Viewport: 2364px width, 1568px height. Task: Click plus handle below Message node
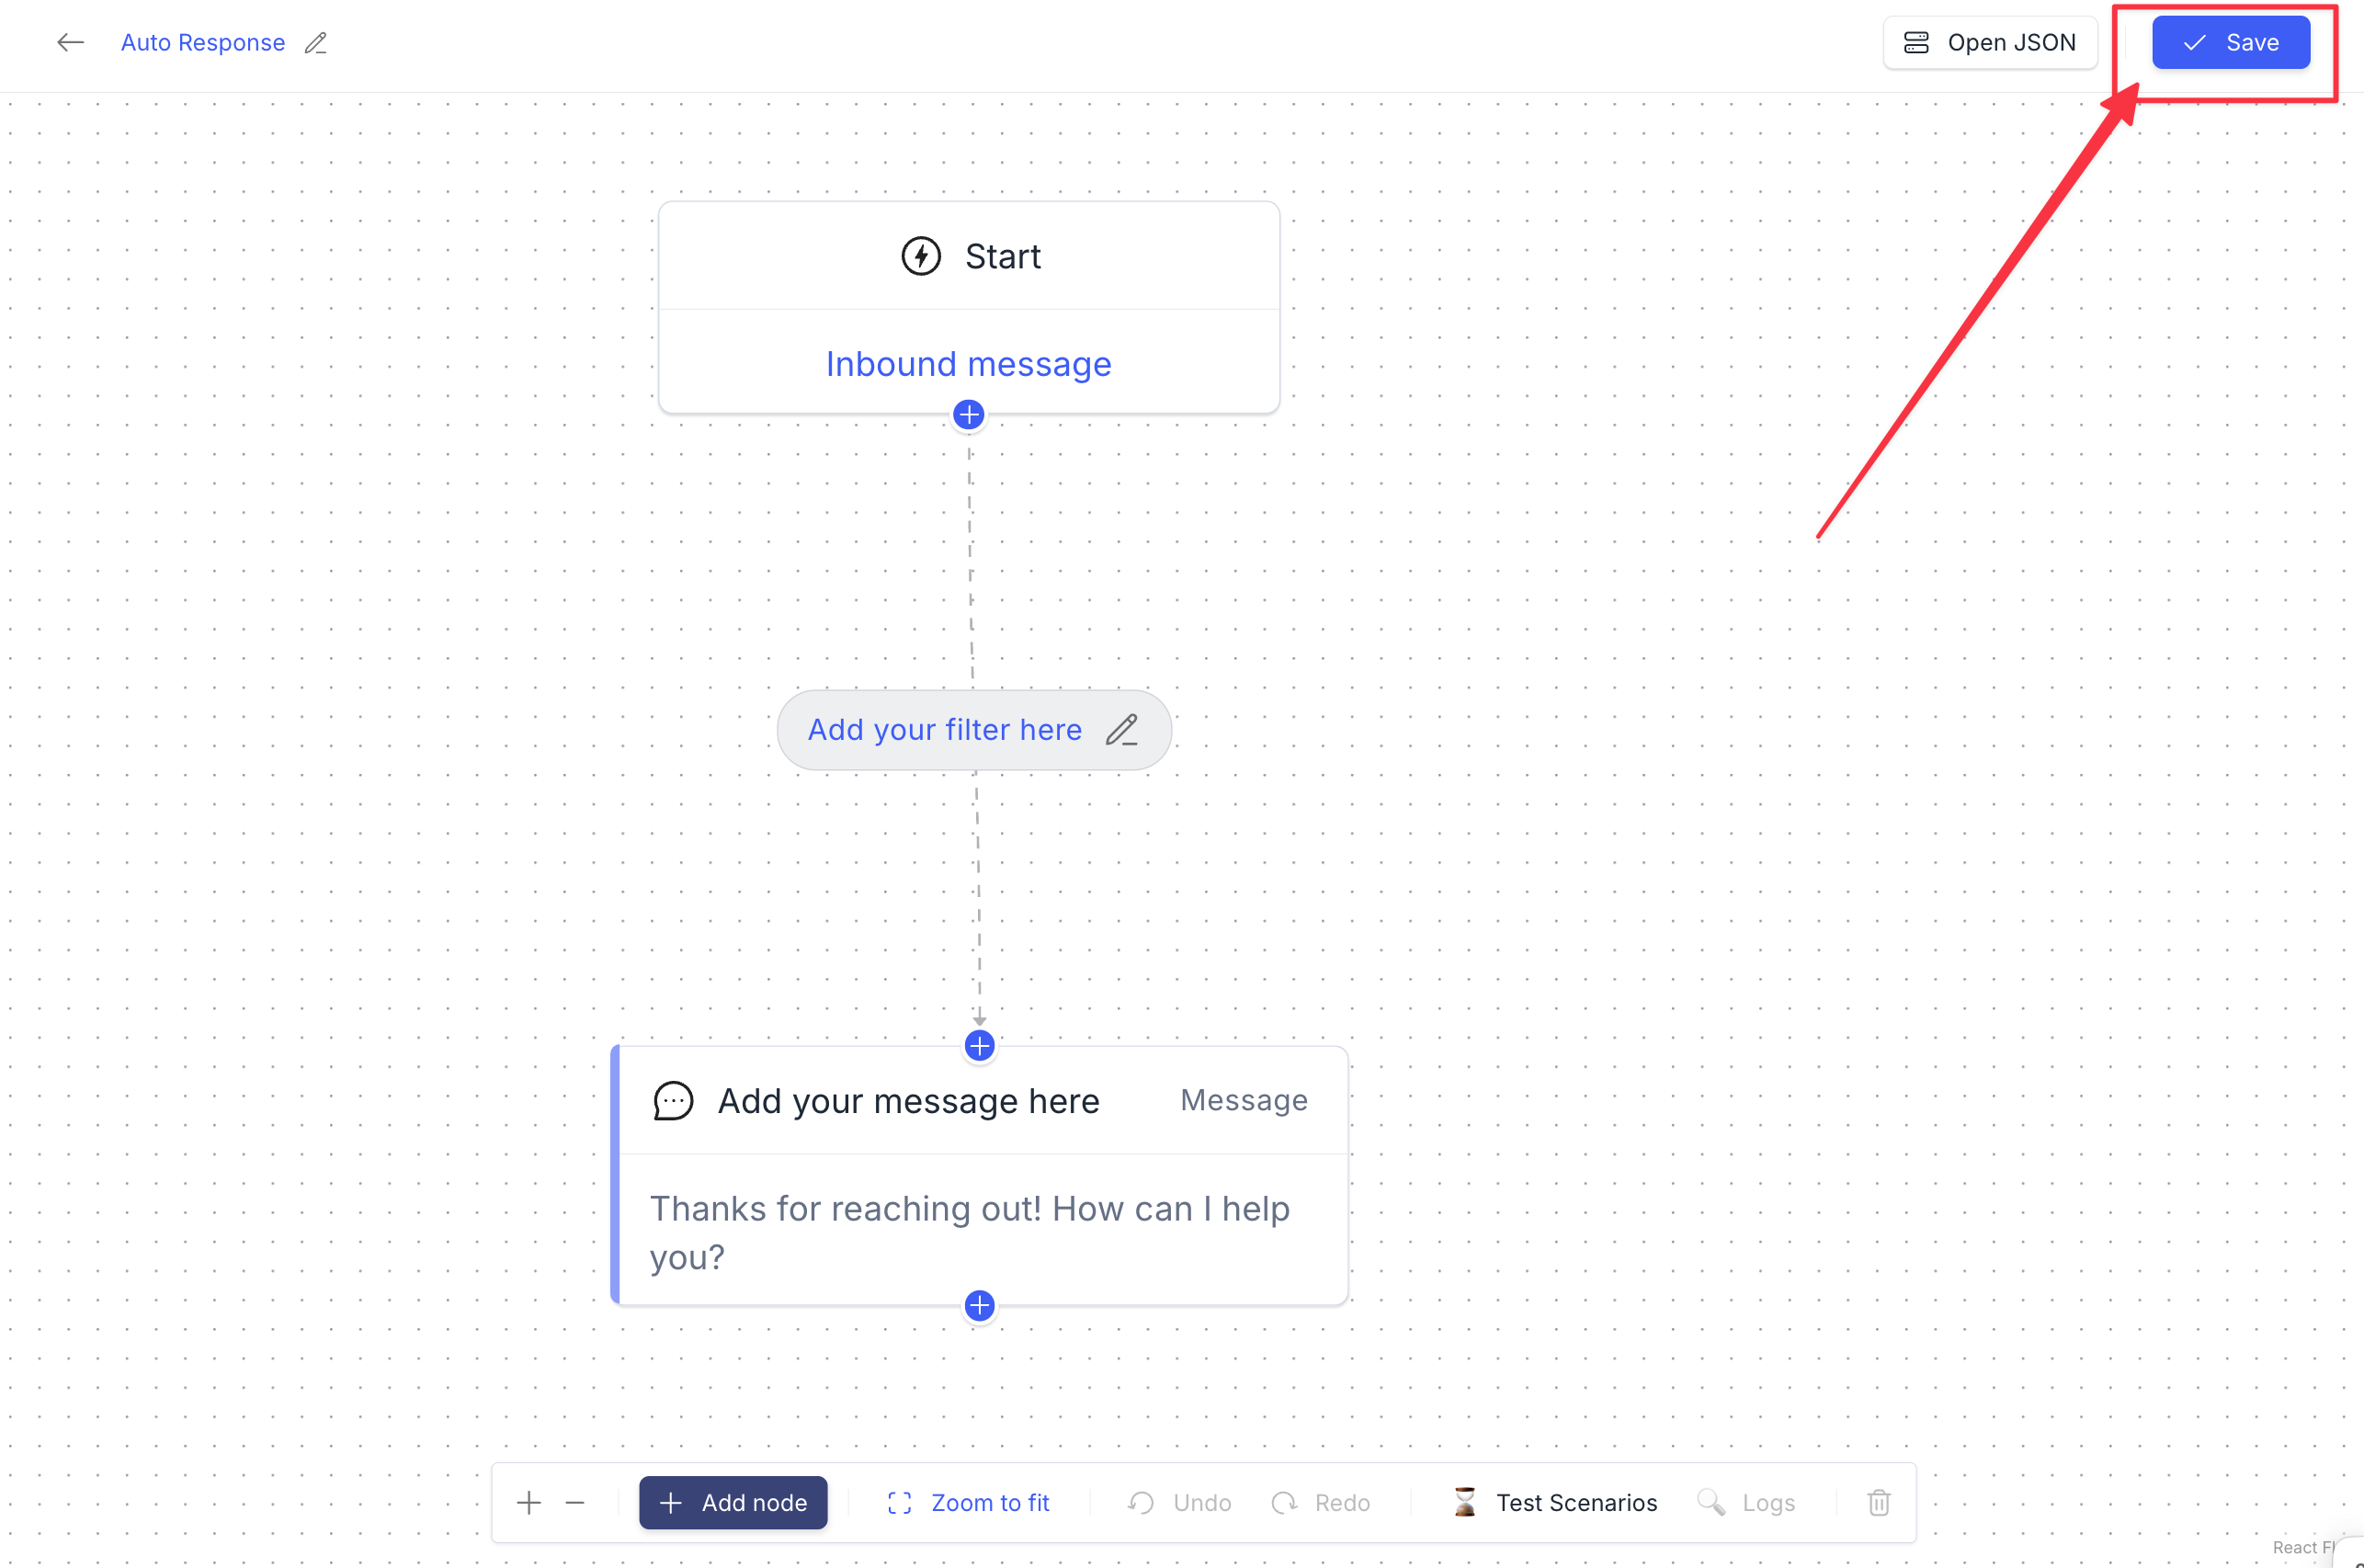click(x=979, y=1306)
